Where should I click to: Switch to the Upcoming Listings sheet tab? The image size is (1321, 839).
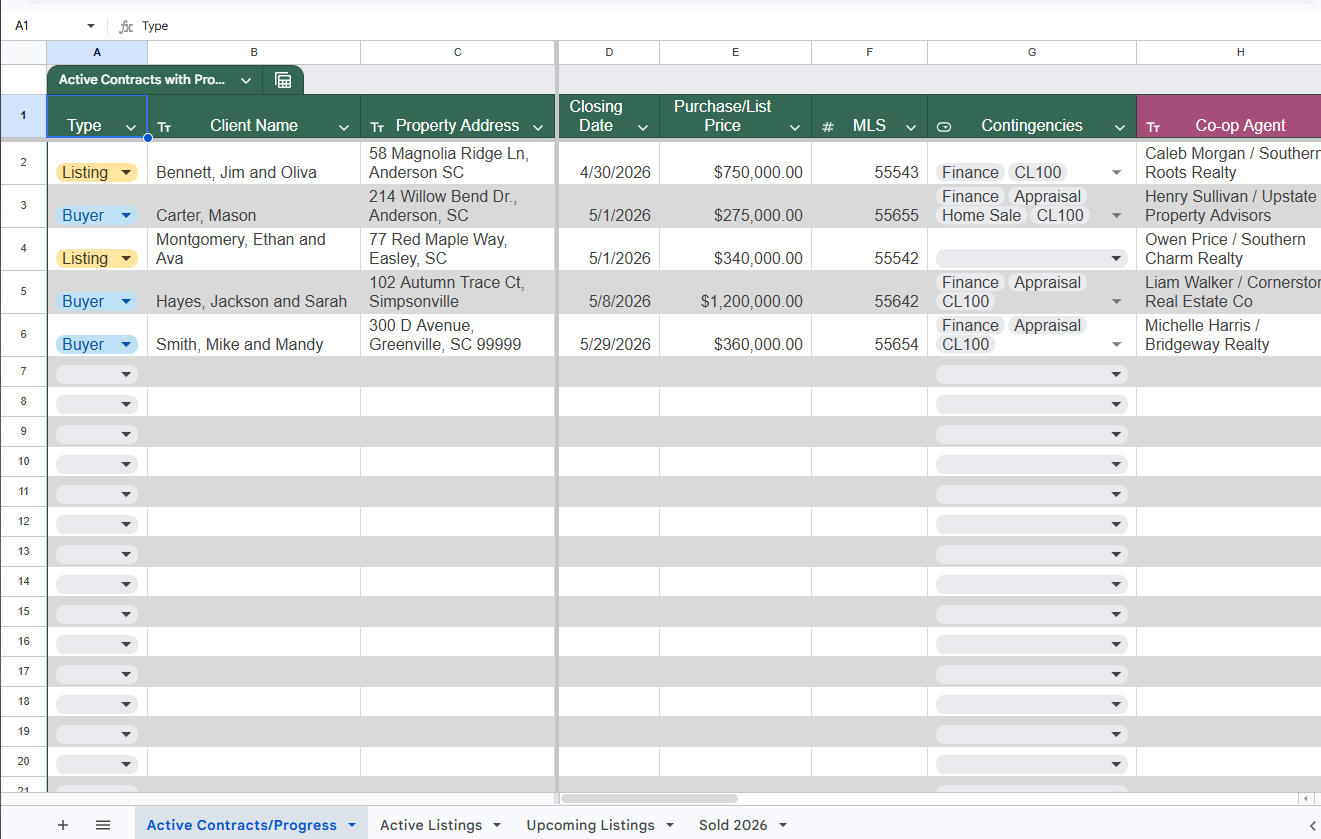(590, 825)
